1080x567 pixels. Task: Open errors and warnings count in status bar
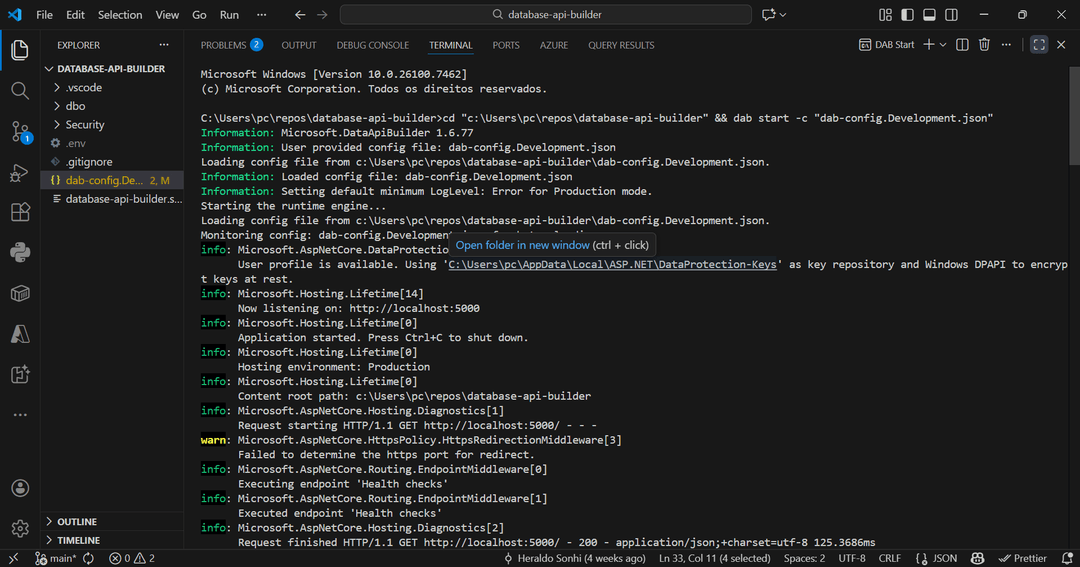(x=132, y=559)
